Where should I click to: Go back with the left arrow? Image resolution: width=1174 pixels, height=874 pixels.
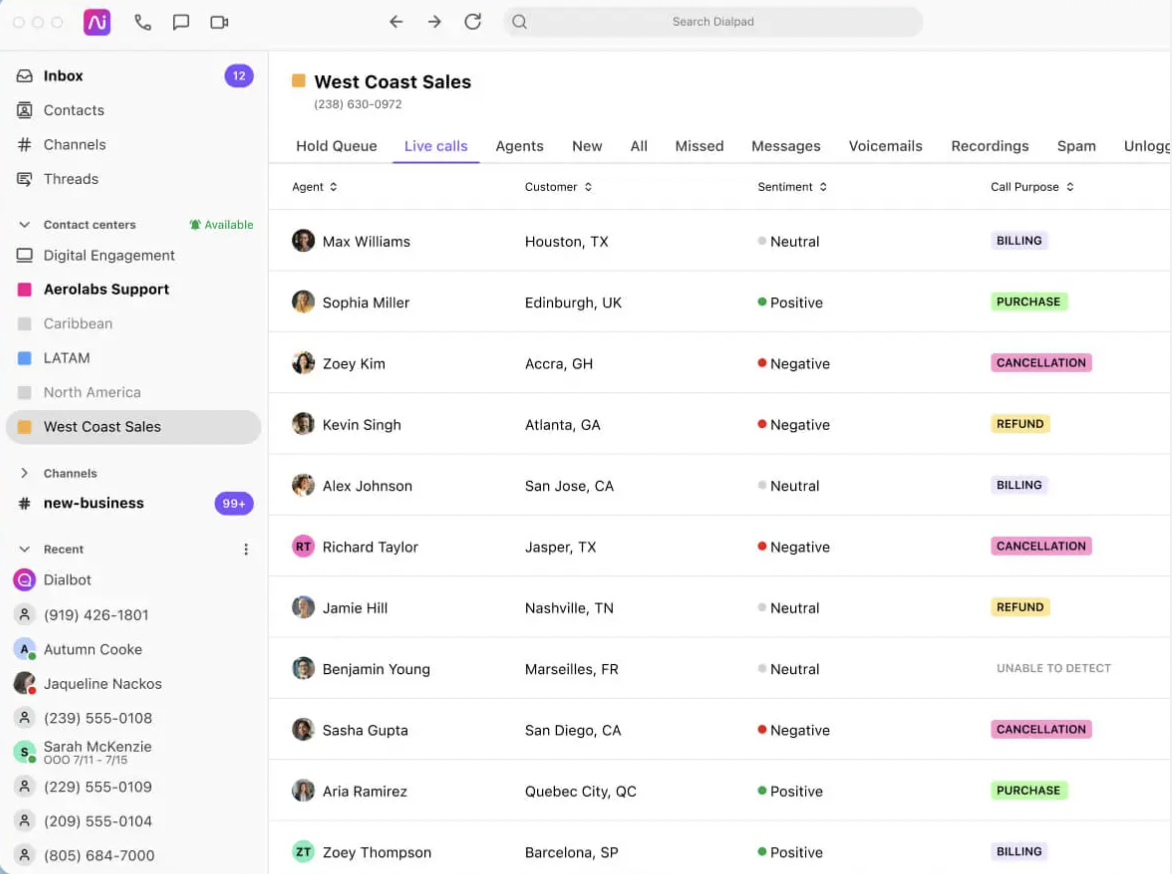click(x=396, y=22)
